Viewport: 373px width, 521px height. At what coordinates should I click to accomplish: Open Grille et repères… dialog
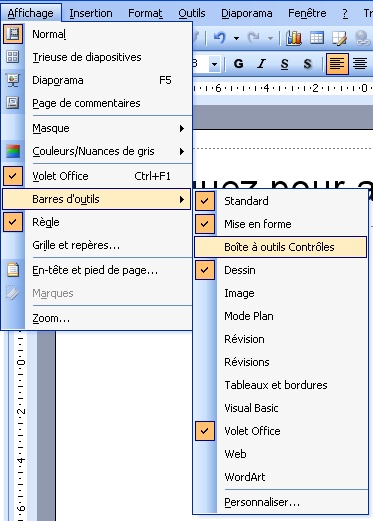[x=76, y=245]
